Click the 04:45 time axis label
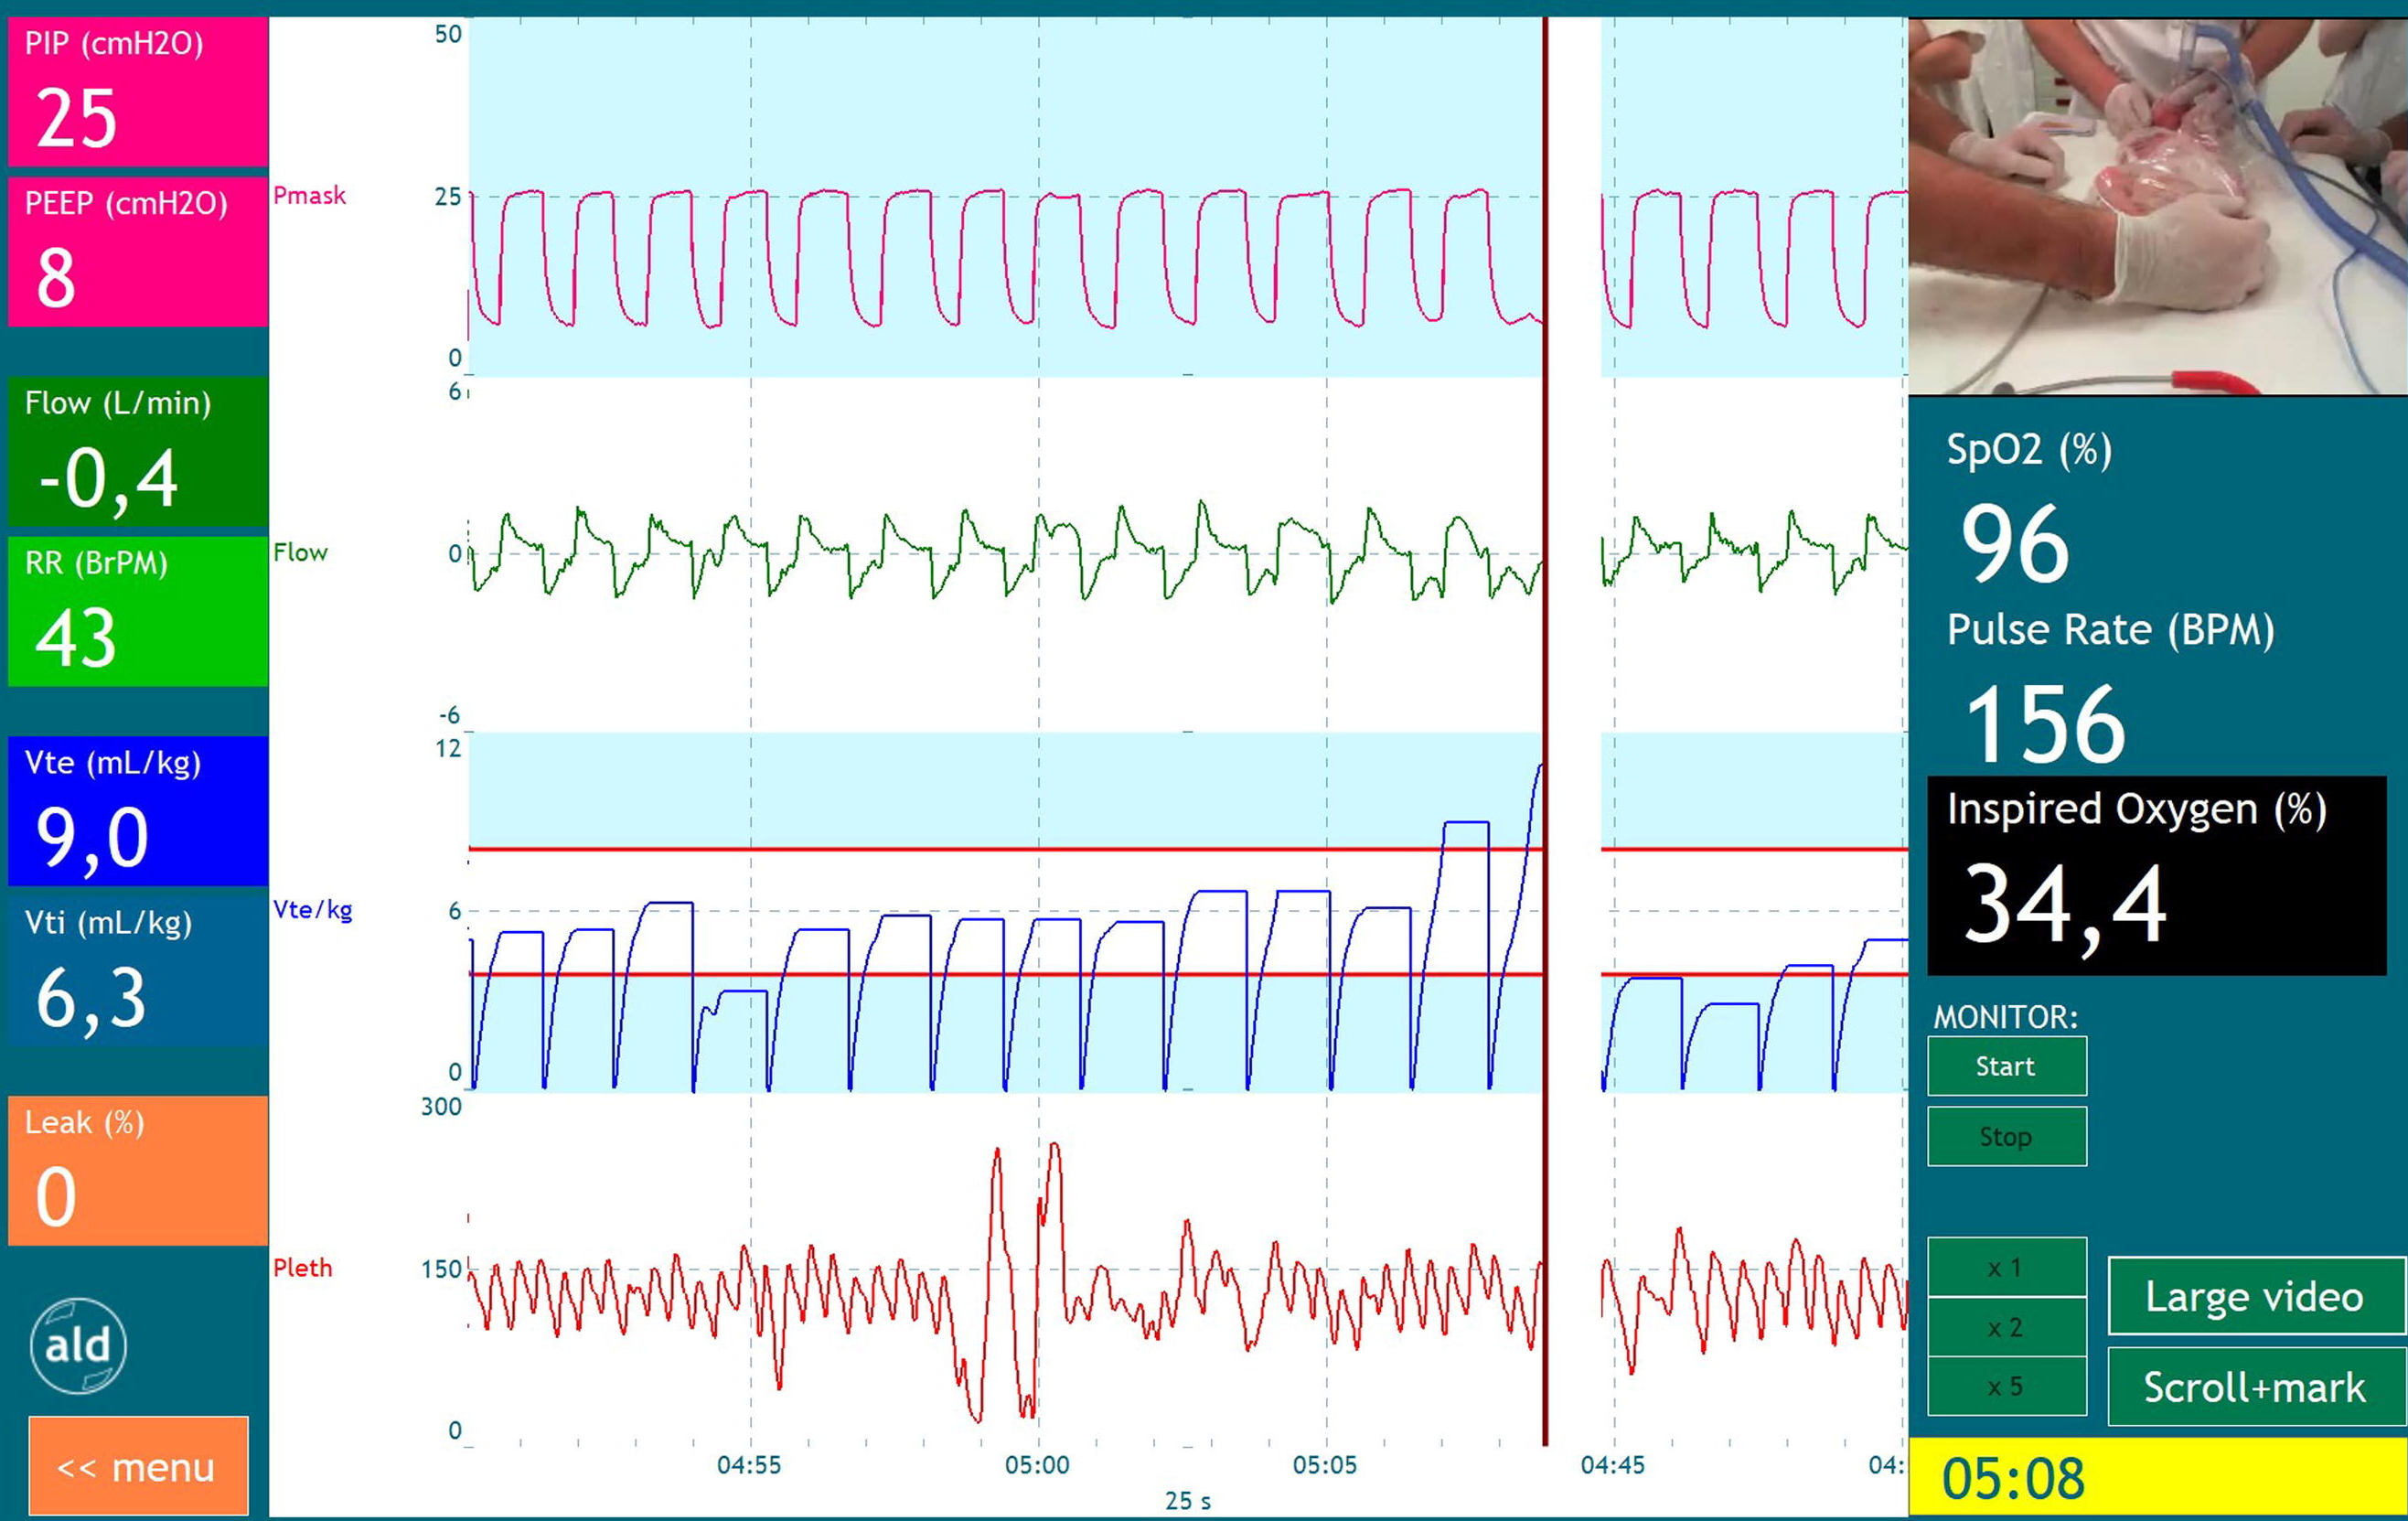The height and width of the screenshot is (1521, 2408). pos(1612,1465)
